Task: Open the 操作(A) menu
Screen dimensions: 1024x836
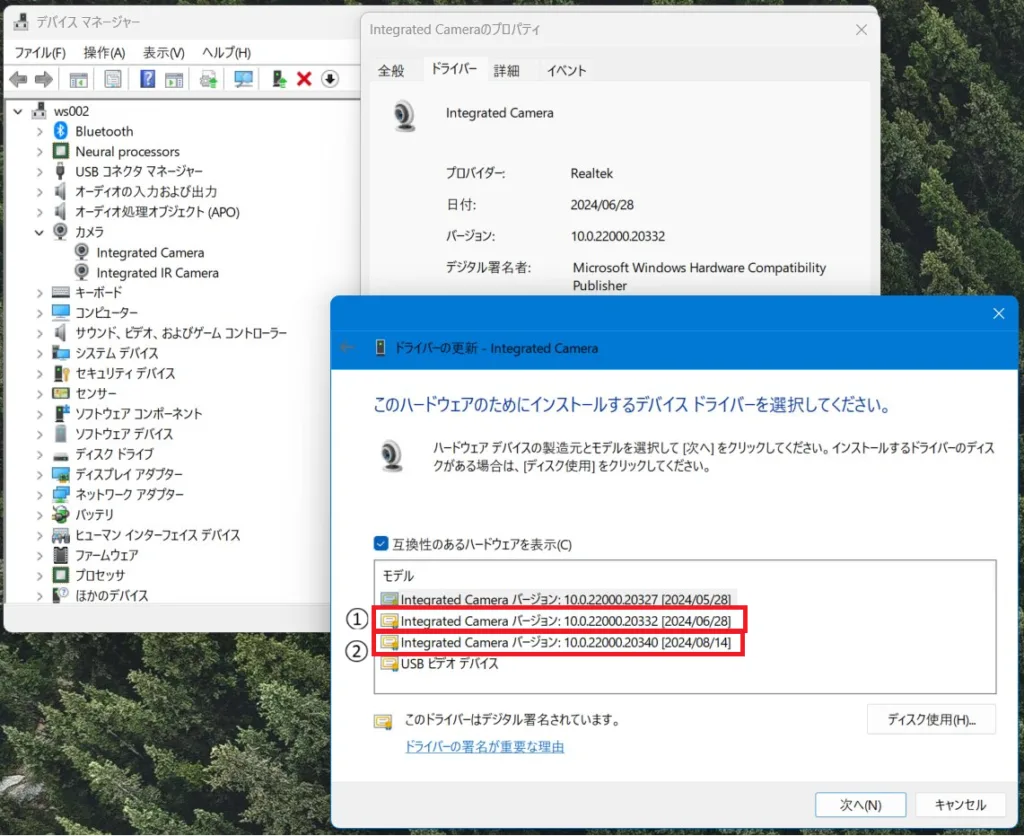Action: pos(104,52)
